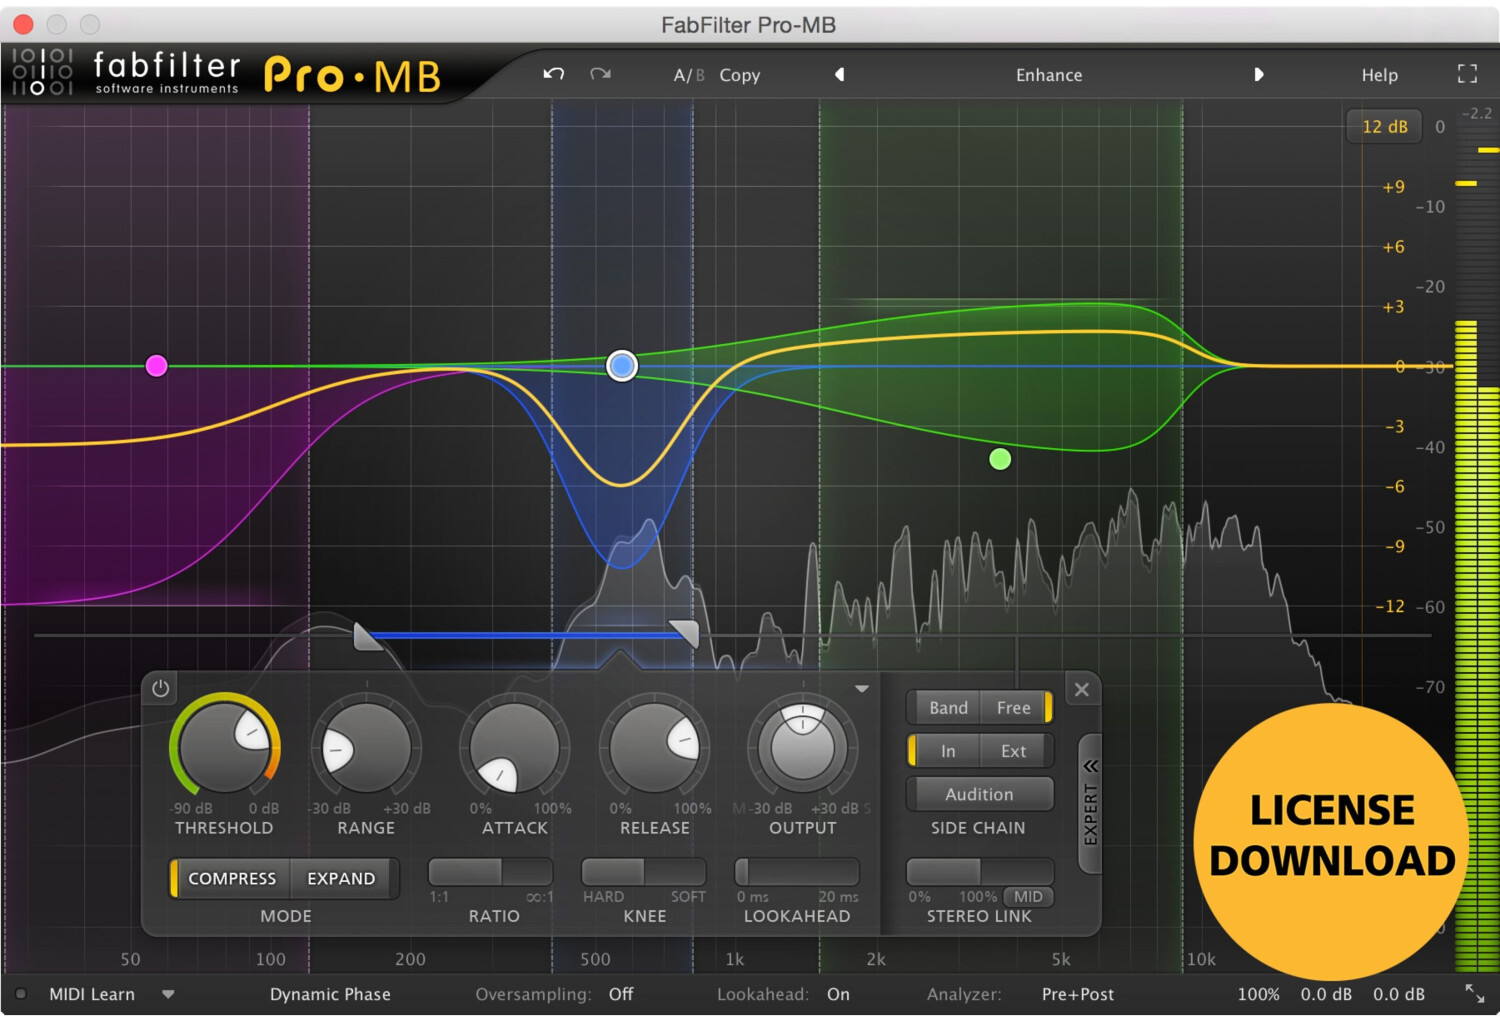Click Copy next to the A/B switch
1500x1017 pixels.
tap(739, 74)
